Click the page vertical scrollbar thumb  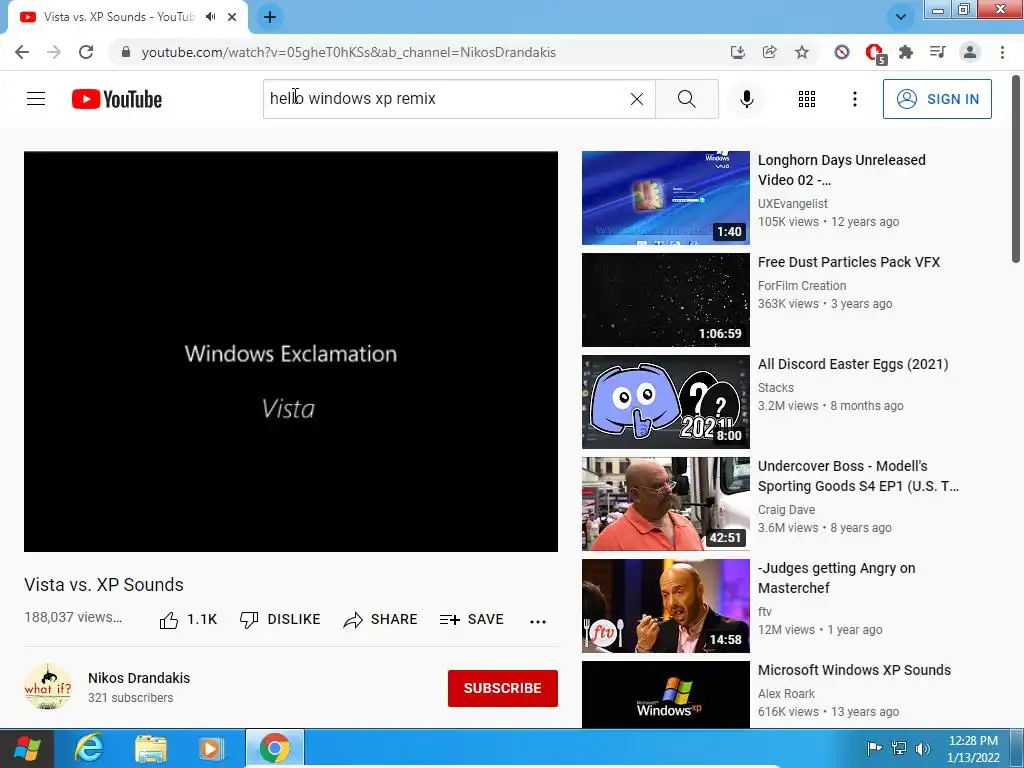click(x=1017, y=168)
